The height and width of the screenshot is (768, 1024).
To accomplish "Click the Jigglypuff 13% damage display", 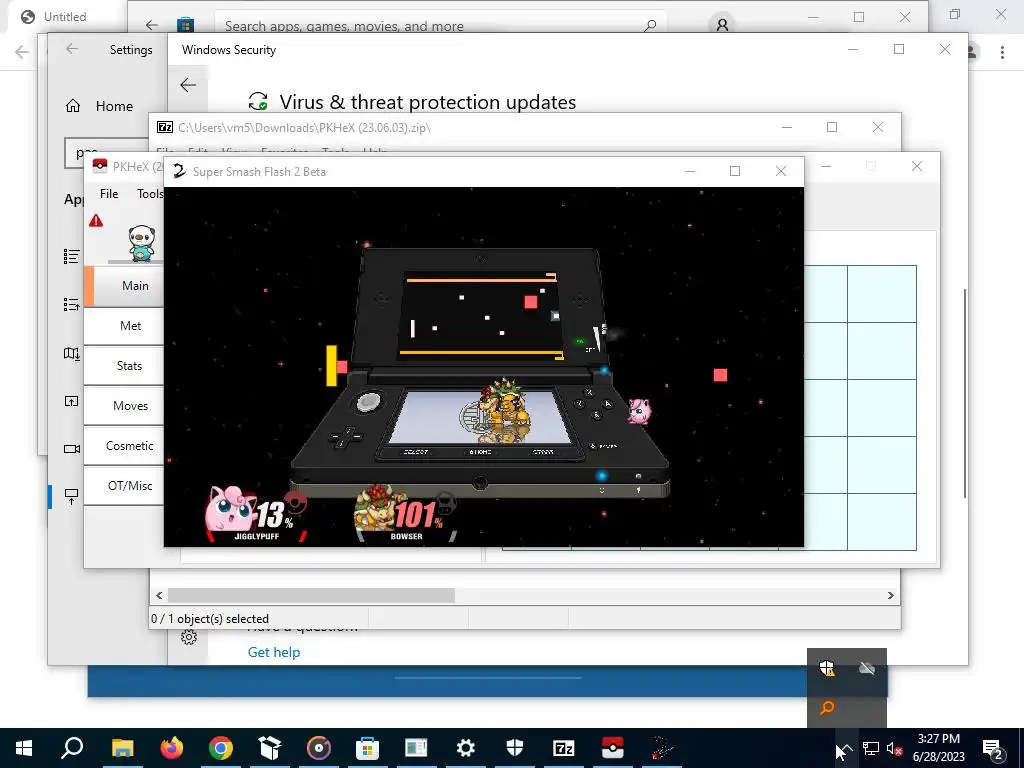I will point(256,513).
